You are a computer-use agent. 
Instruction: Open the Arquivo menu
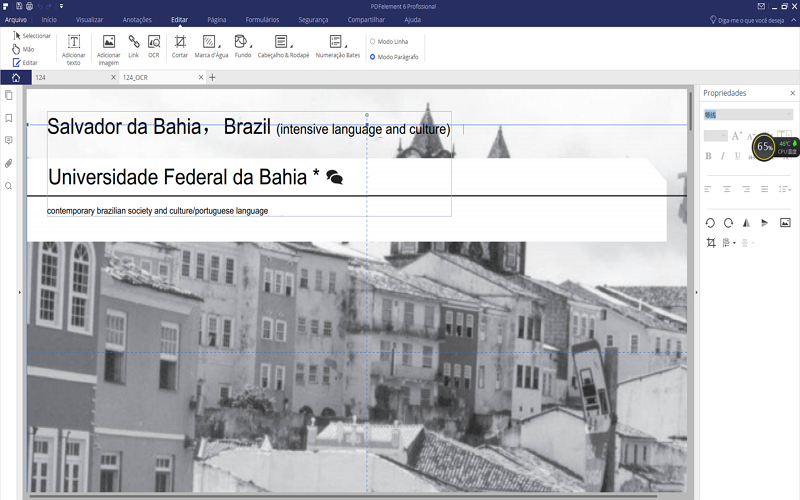point(15,19)
